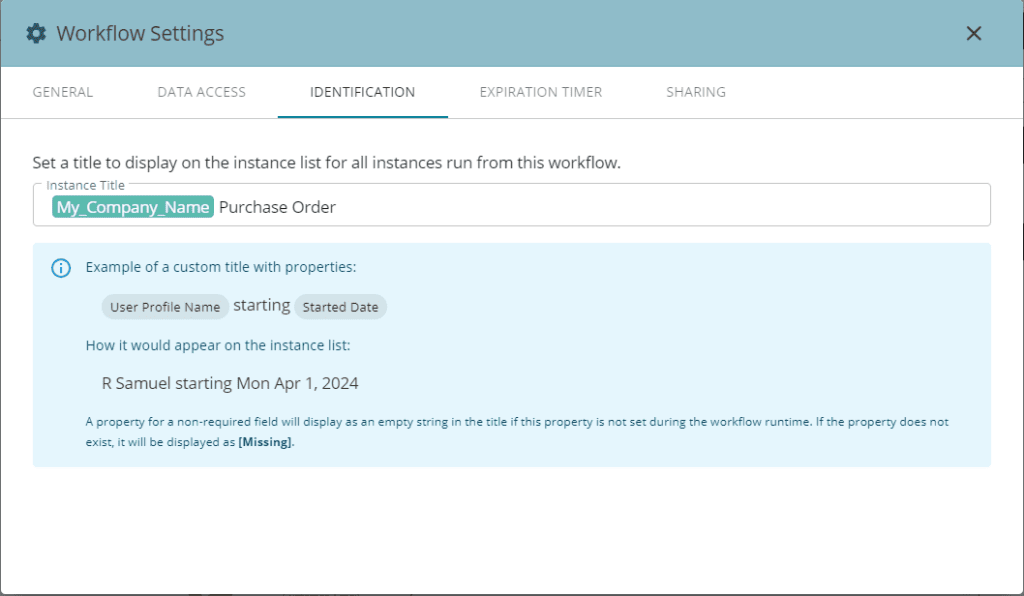Open the Sharing tab
Screen dimensions: 1024x596
pyautogui.click(x=696, y=92)
